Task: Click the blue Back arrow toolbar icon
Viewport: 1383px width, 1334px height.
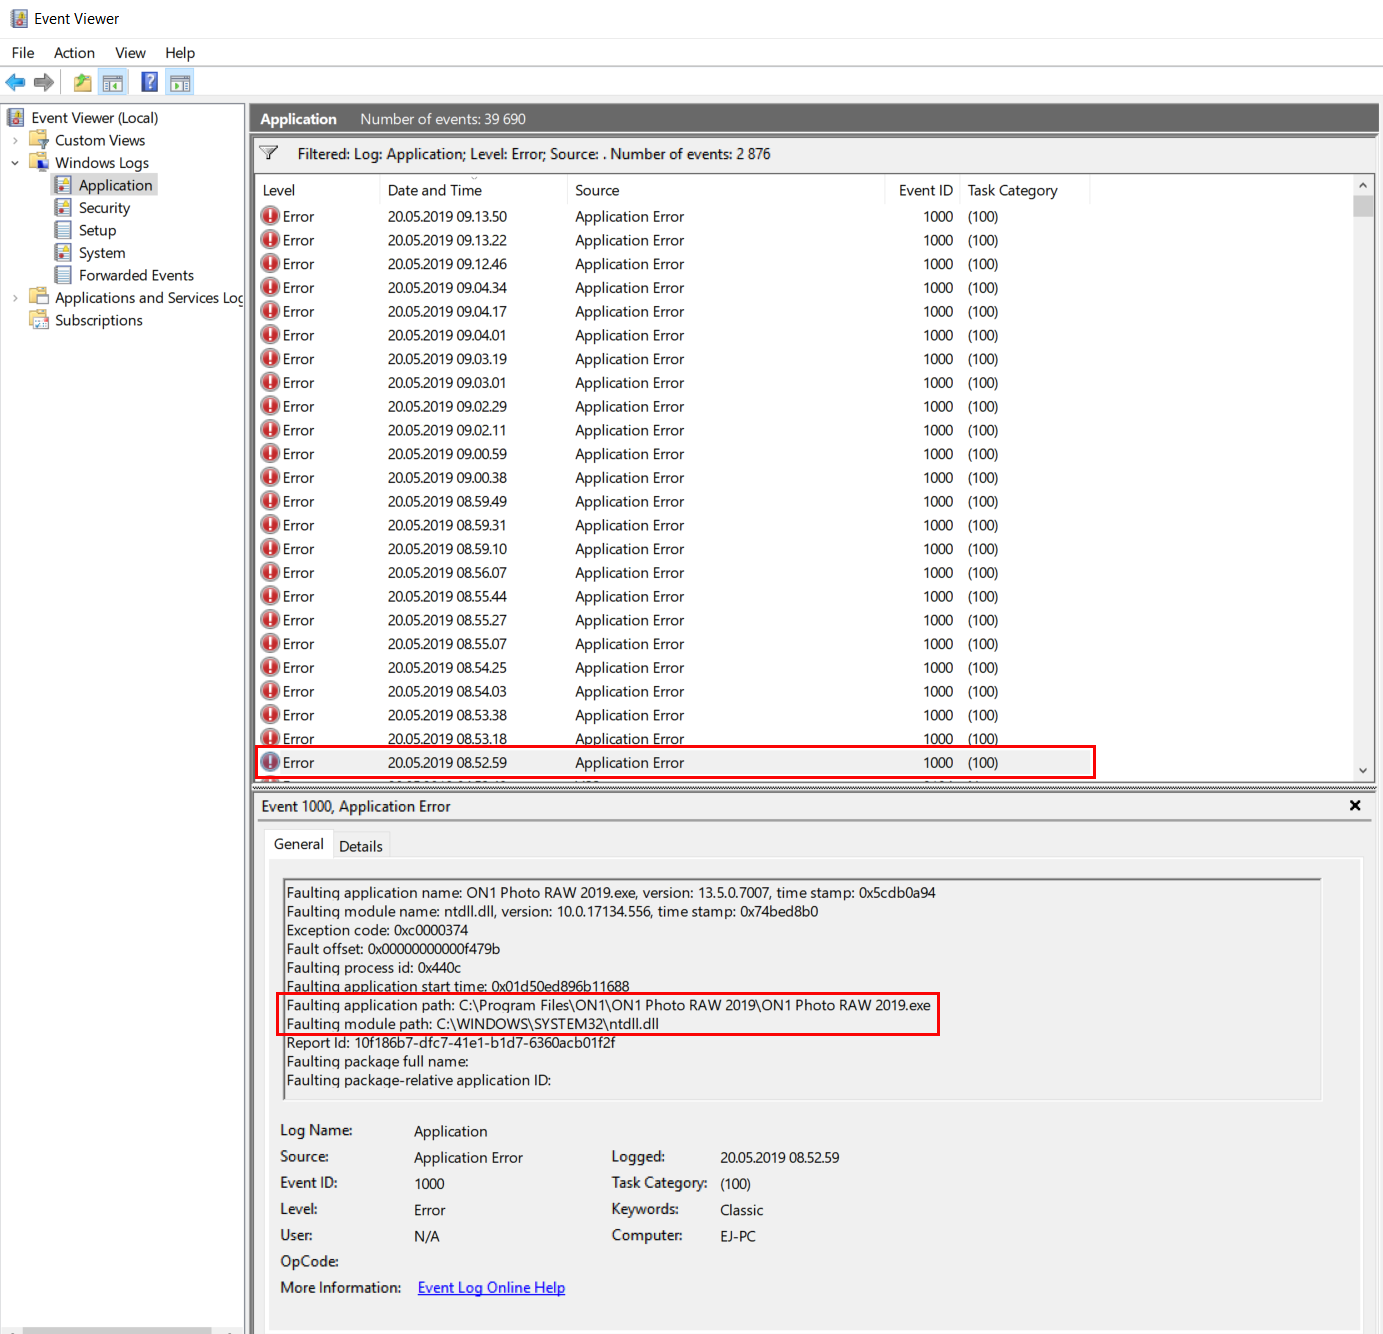Action: (x=15, y=83)
